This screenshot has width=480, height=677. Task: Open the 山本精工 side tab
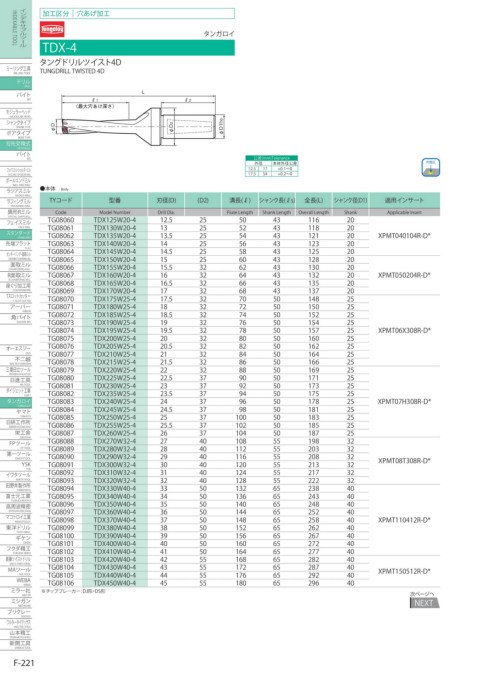click(x=16, y=634)
